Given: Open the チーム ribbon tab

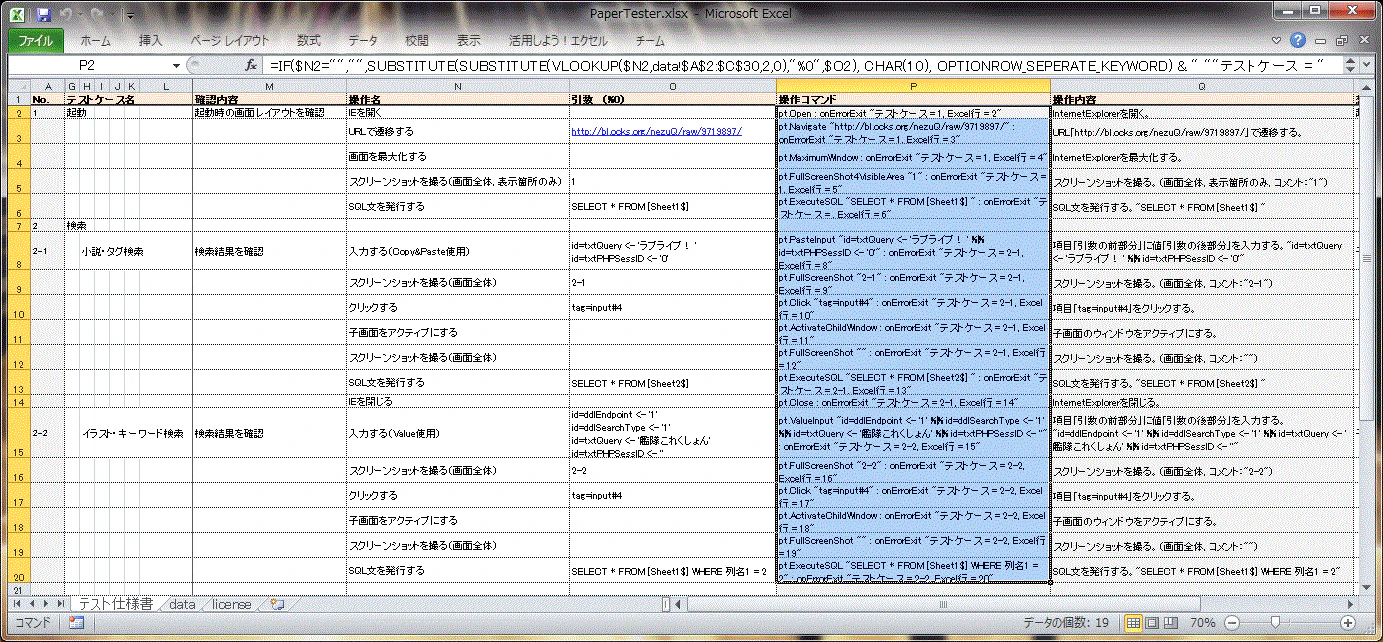Looking at the screenshot, I should pos(651,41).
